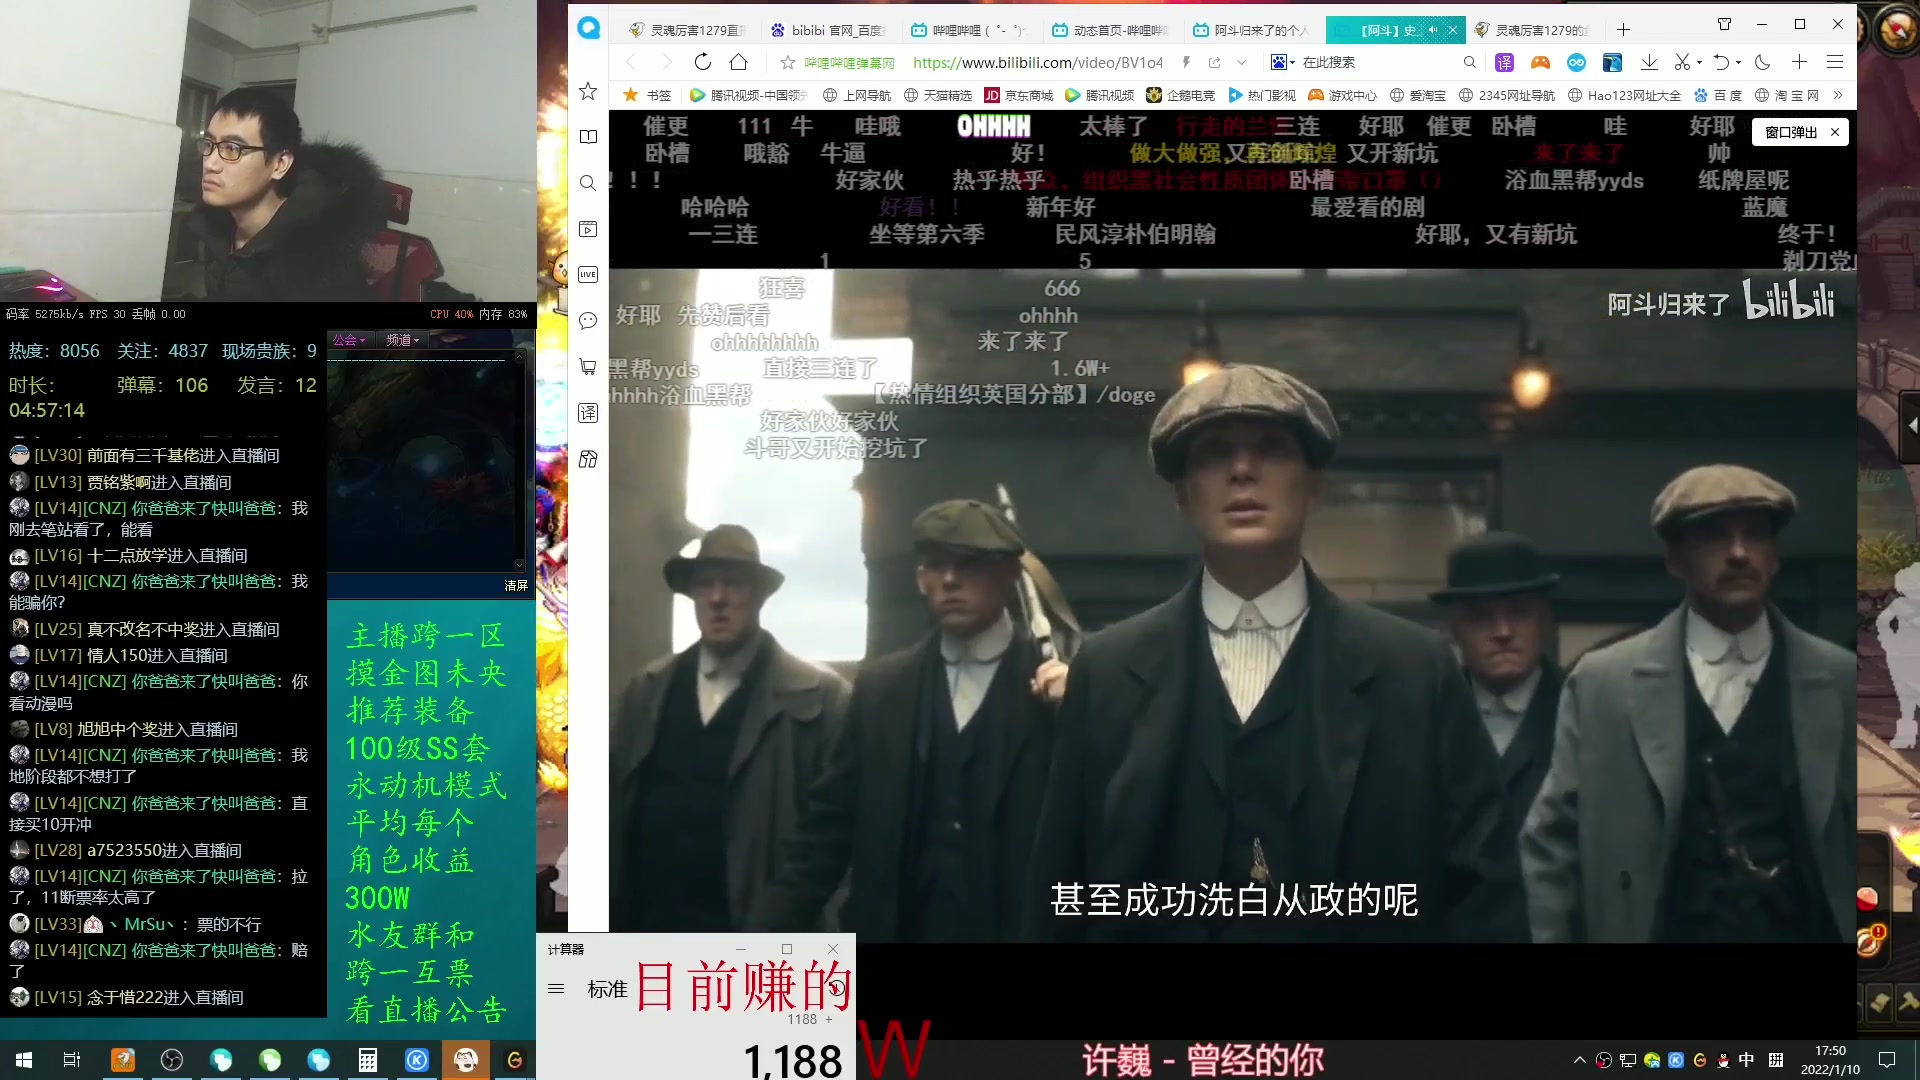Open the browser downloads icon
This screenshot has width=1920, height=1080.
[x=1649, y=62]
